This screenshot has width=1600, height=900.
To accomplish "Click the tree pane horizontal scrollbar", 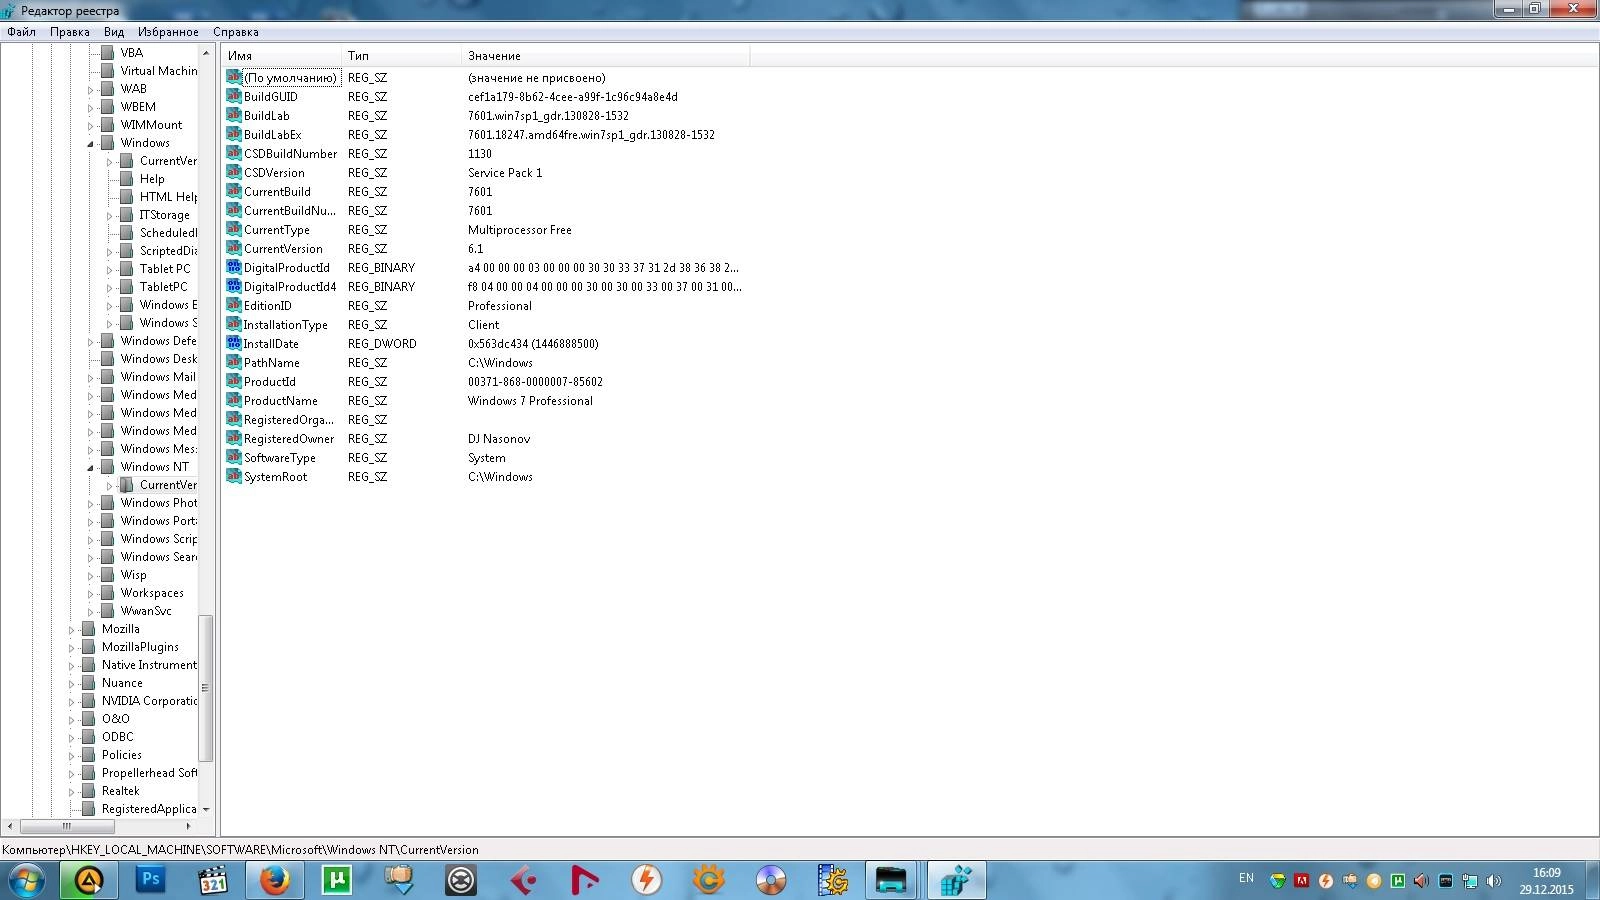I will (x=67, y=826).
